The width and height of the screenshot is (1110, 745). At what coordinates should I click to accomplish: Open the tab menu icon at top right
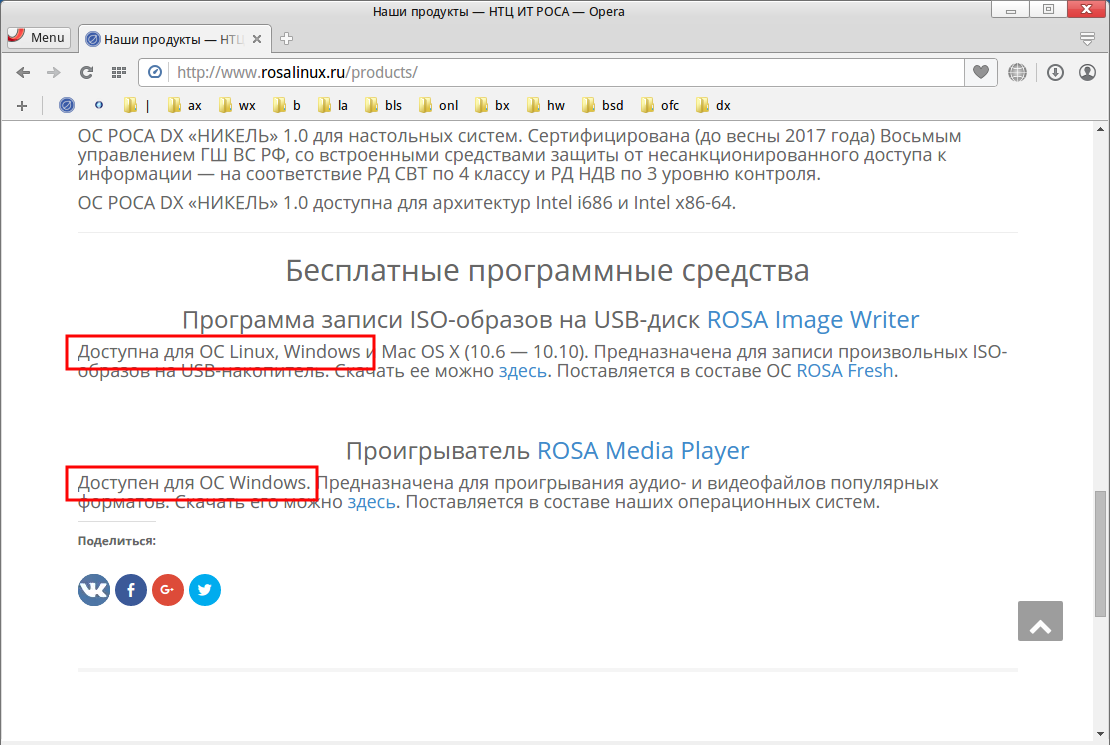[x=1087, y=39]
